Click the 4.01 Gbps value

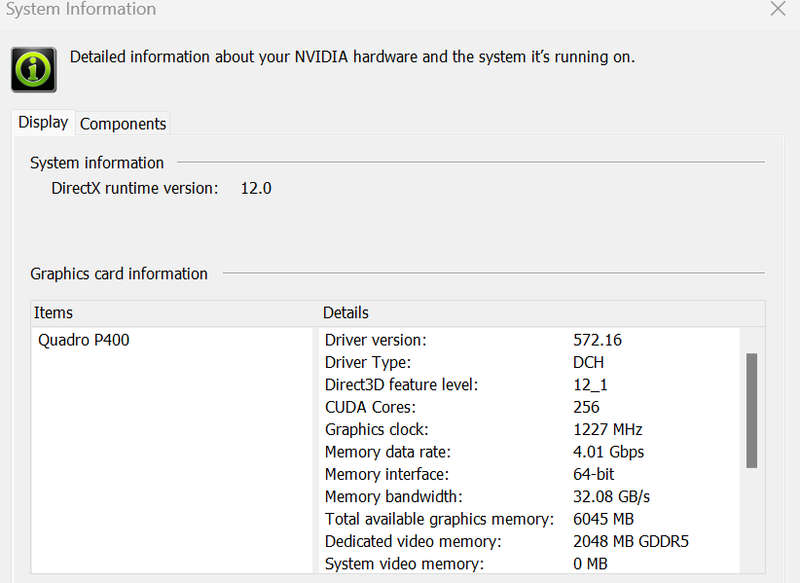click(608, 452)
